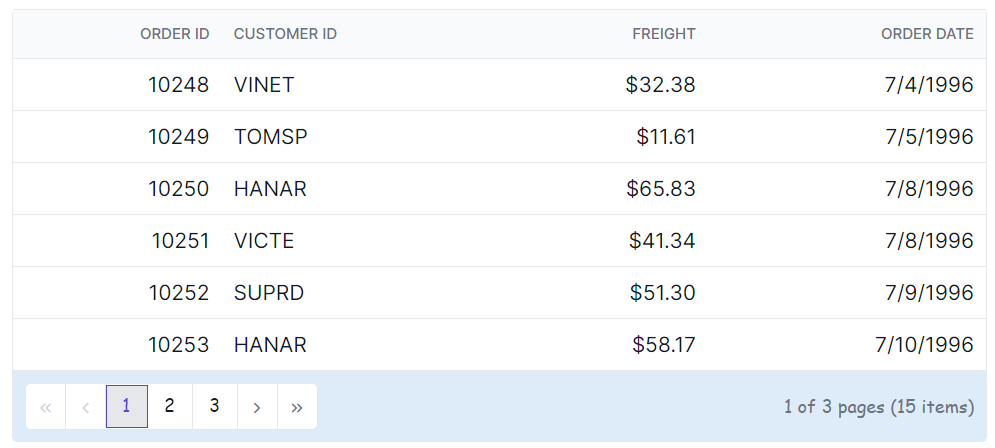Click the SUPRD customer cell
Viewport: 995px width, 448px height.
268,293
